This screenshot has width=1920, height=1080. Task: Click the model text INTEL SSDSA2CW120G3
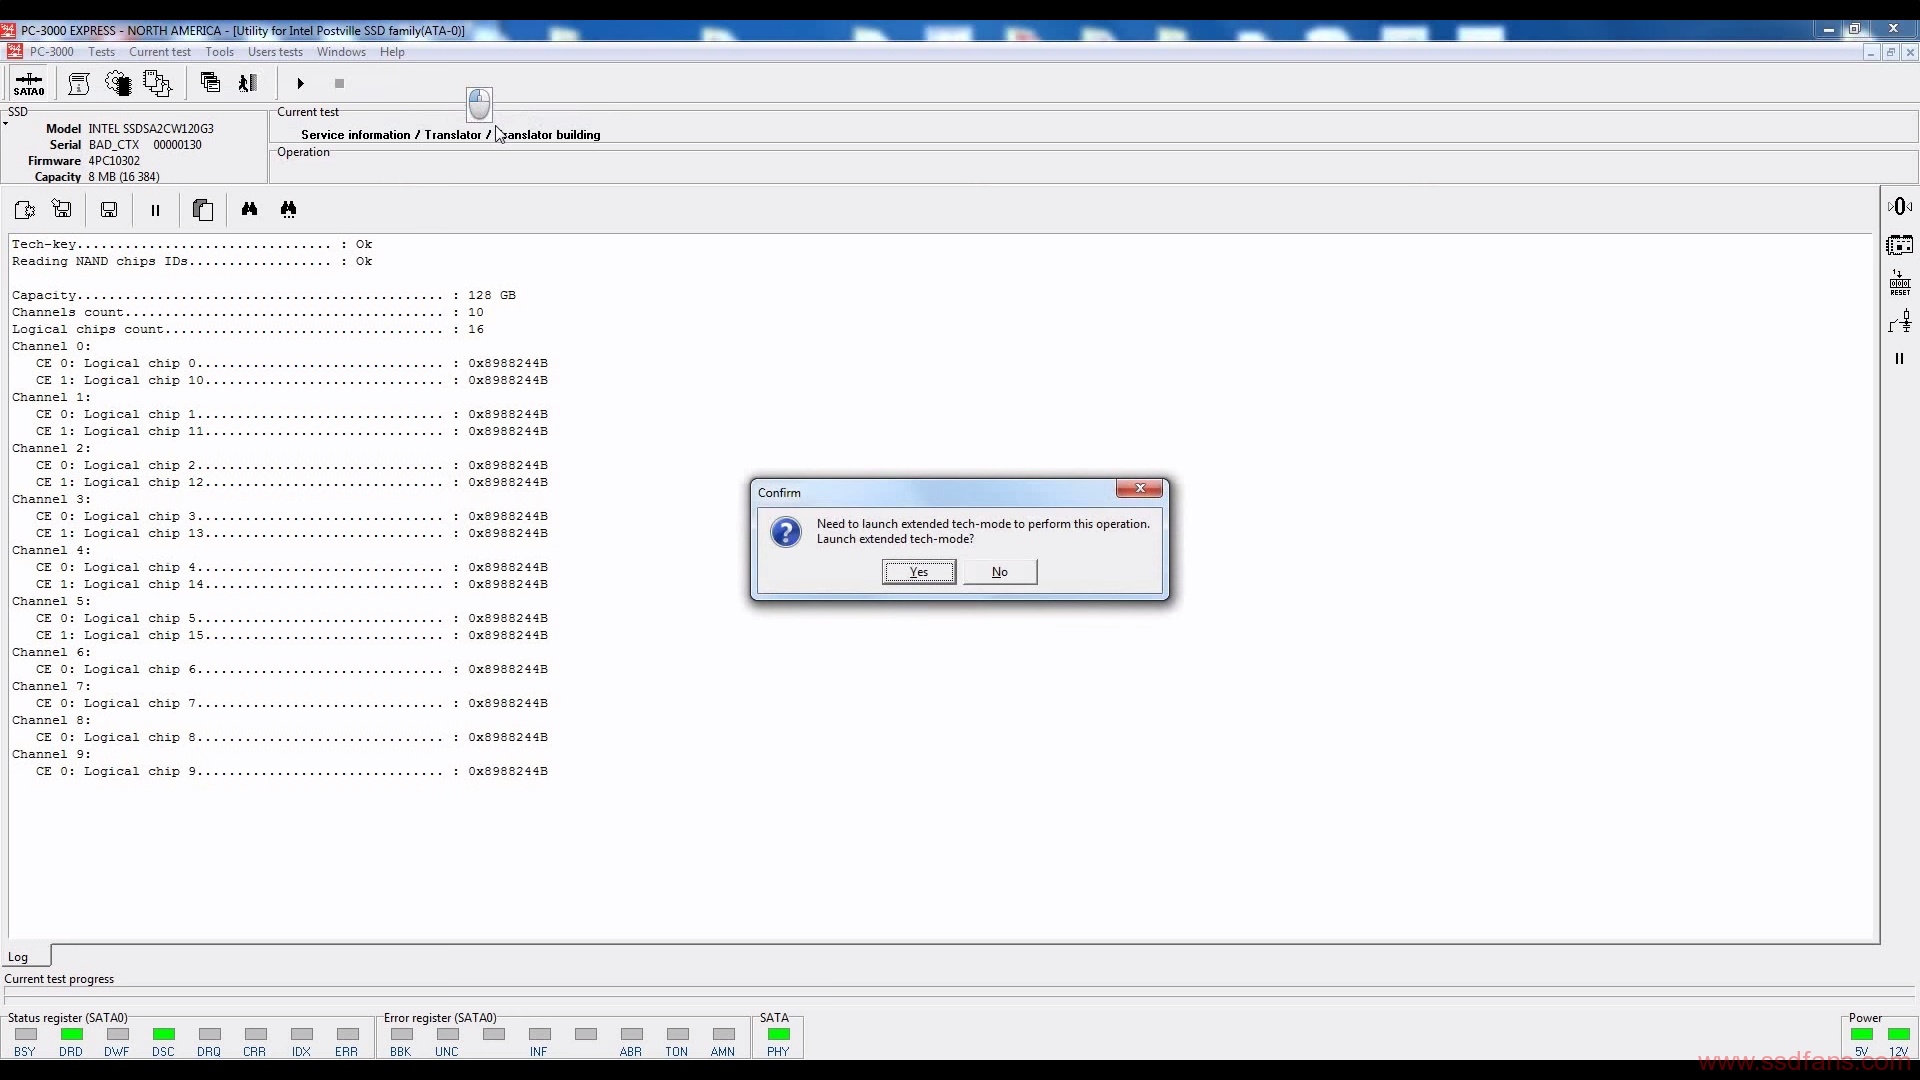pos(151,129)
